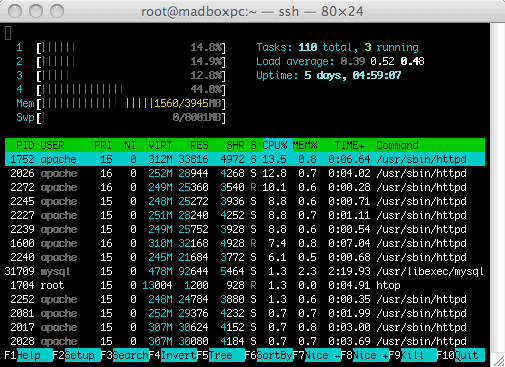The height and width of the screenshot is (367, 505).
Task: Select the htop process row 1704
Action: (245, 285)
